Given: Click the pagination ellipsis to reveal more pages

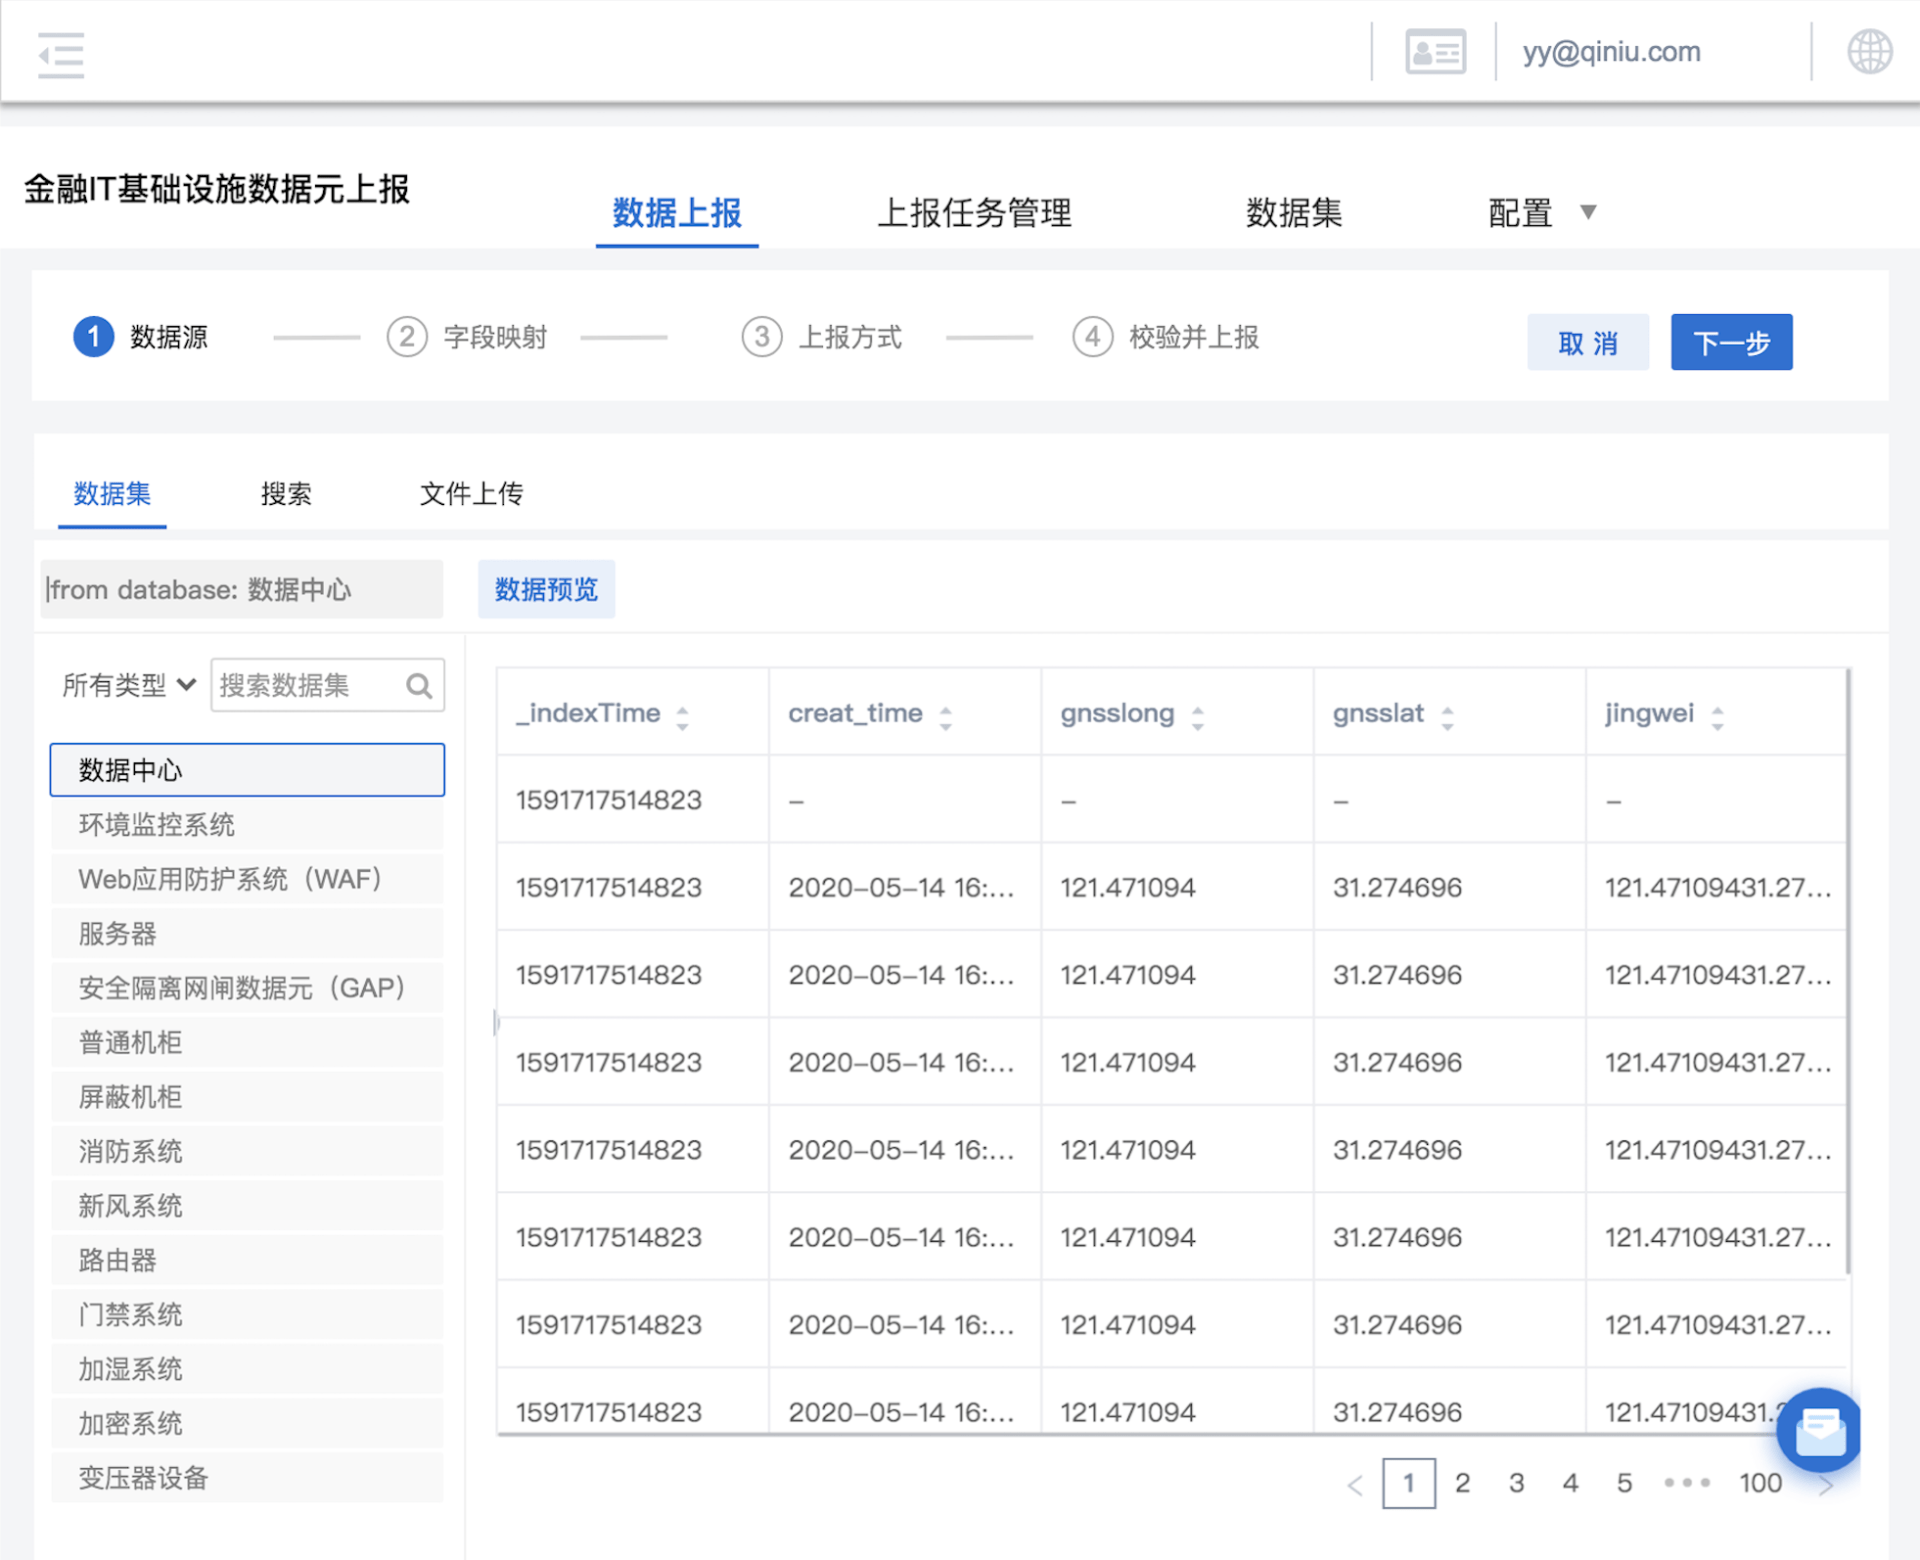Looking at the screenshot, I should (x=1688, y=1483).
